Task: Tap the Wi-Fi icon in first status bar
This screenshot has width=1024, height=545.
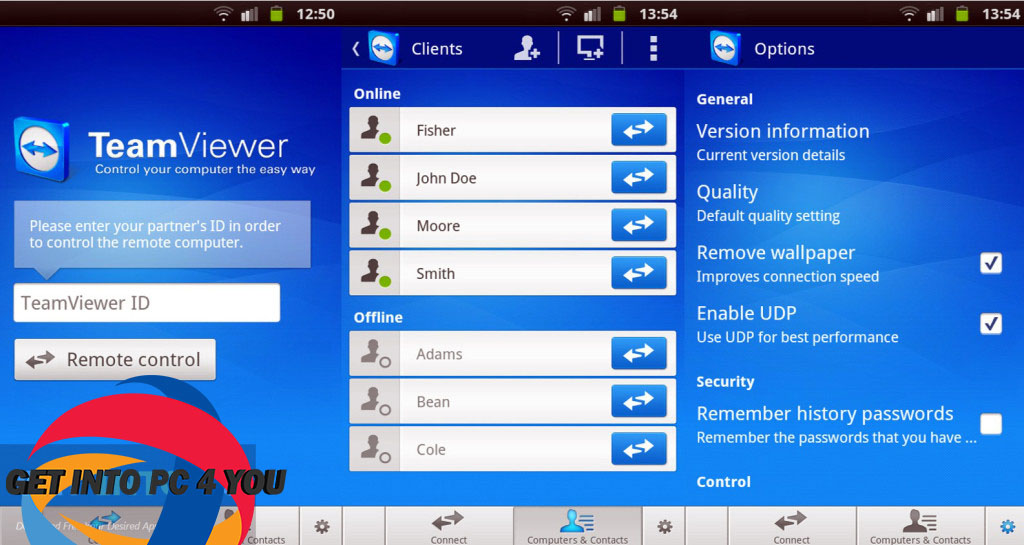Action: point(223,13)
